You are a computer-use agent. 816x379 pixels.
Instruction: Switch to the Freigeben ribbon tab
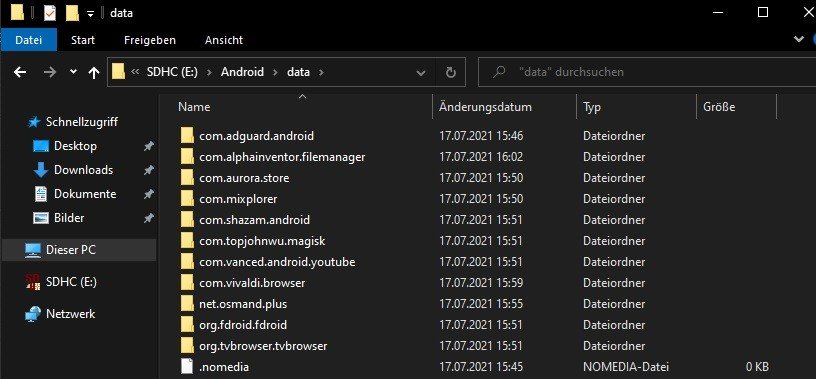150,40
